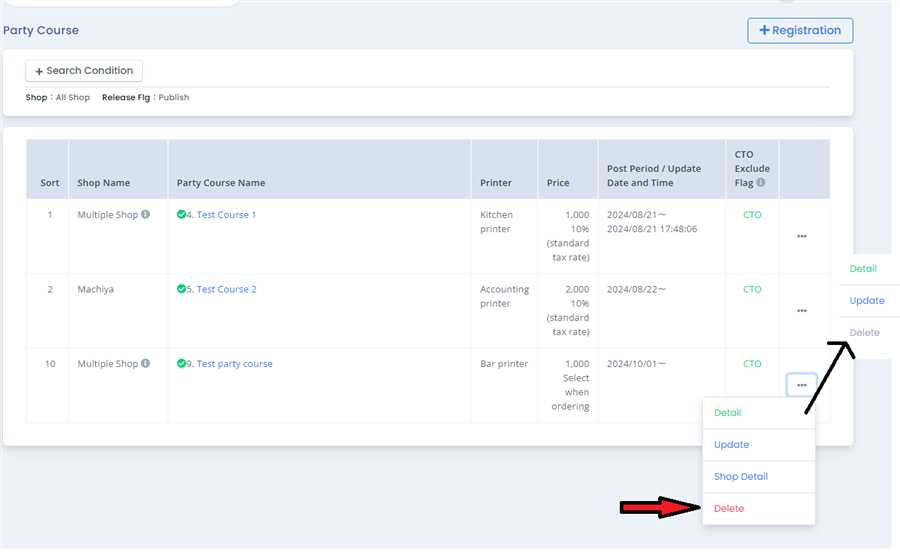Image resolution: width=900 pixels, height=552 pixels.
Task: Choose the red Delete option below Shop Detail
Action: click(x=729, y=509)
